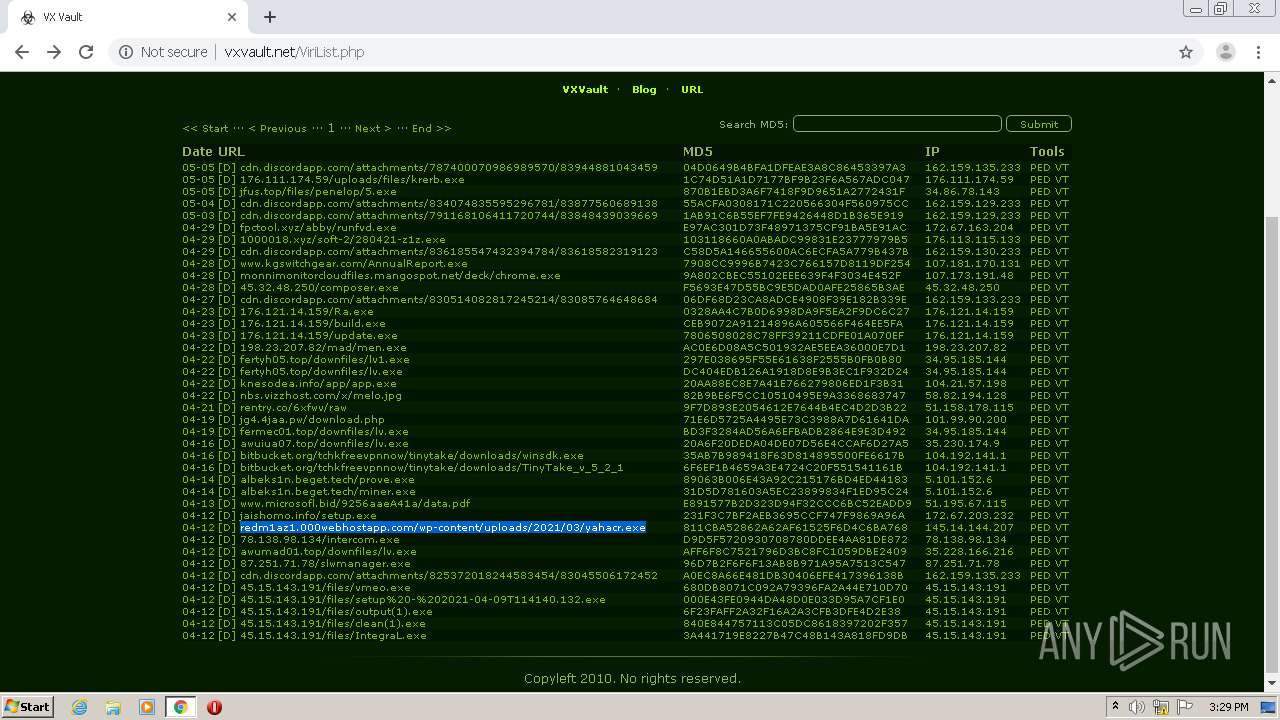The image size is (1280, 720).
Task: Click PED link for krerb.exe row
Action: (x=1040, y=180)
